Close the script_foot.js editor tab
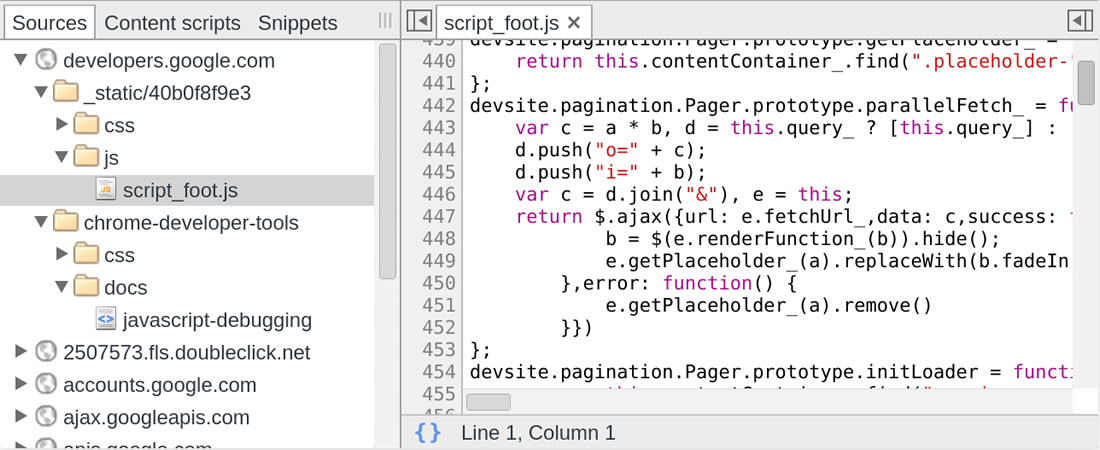The image size is (1100, 450). click(573, 22)
